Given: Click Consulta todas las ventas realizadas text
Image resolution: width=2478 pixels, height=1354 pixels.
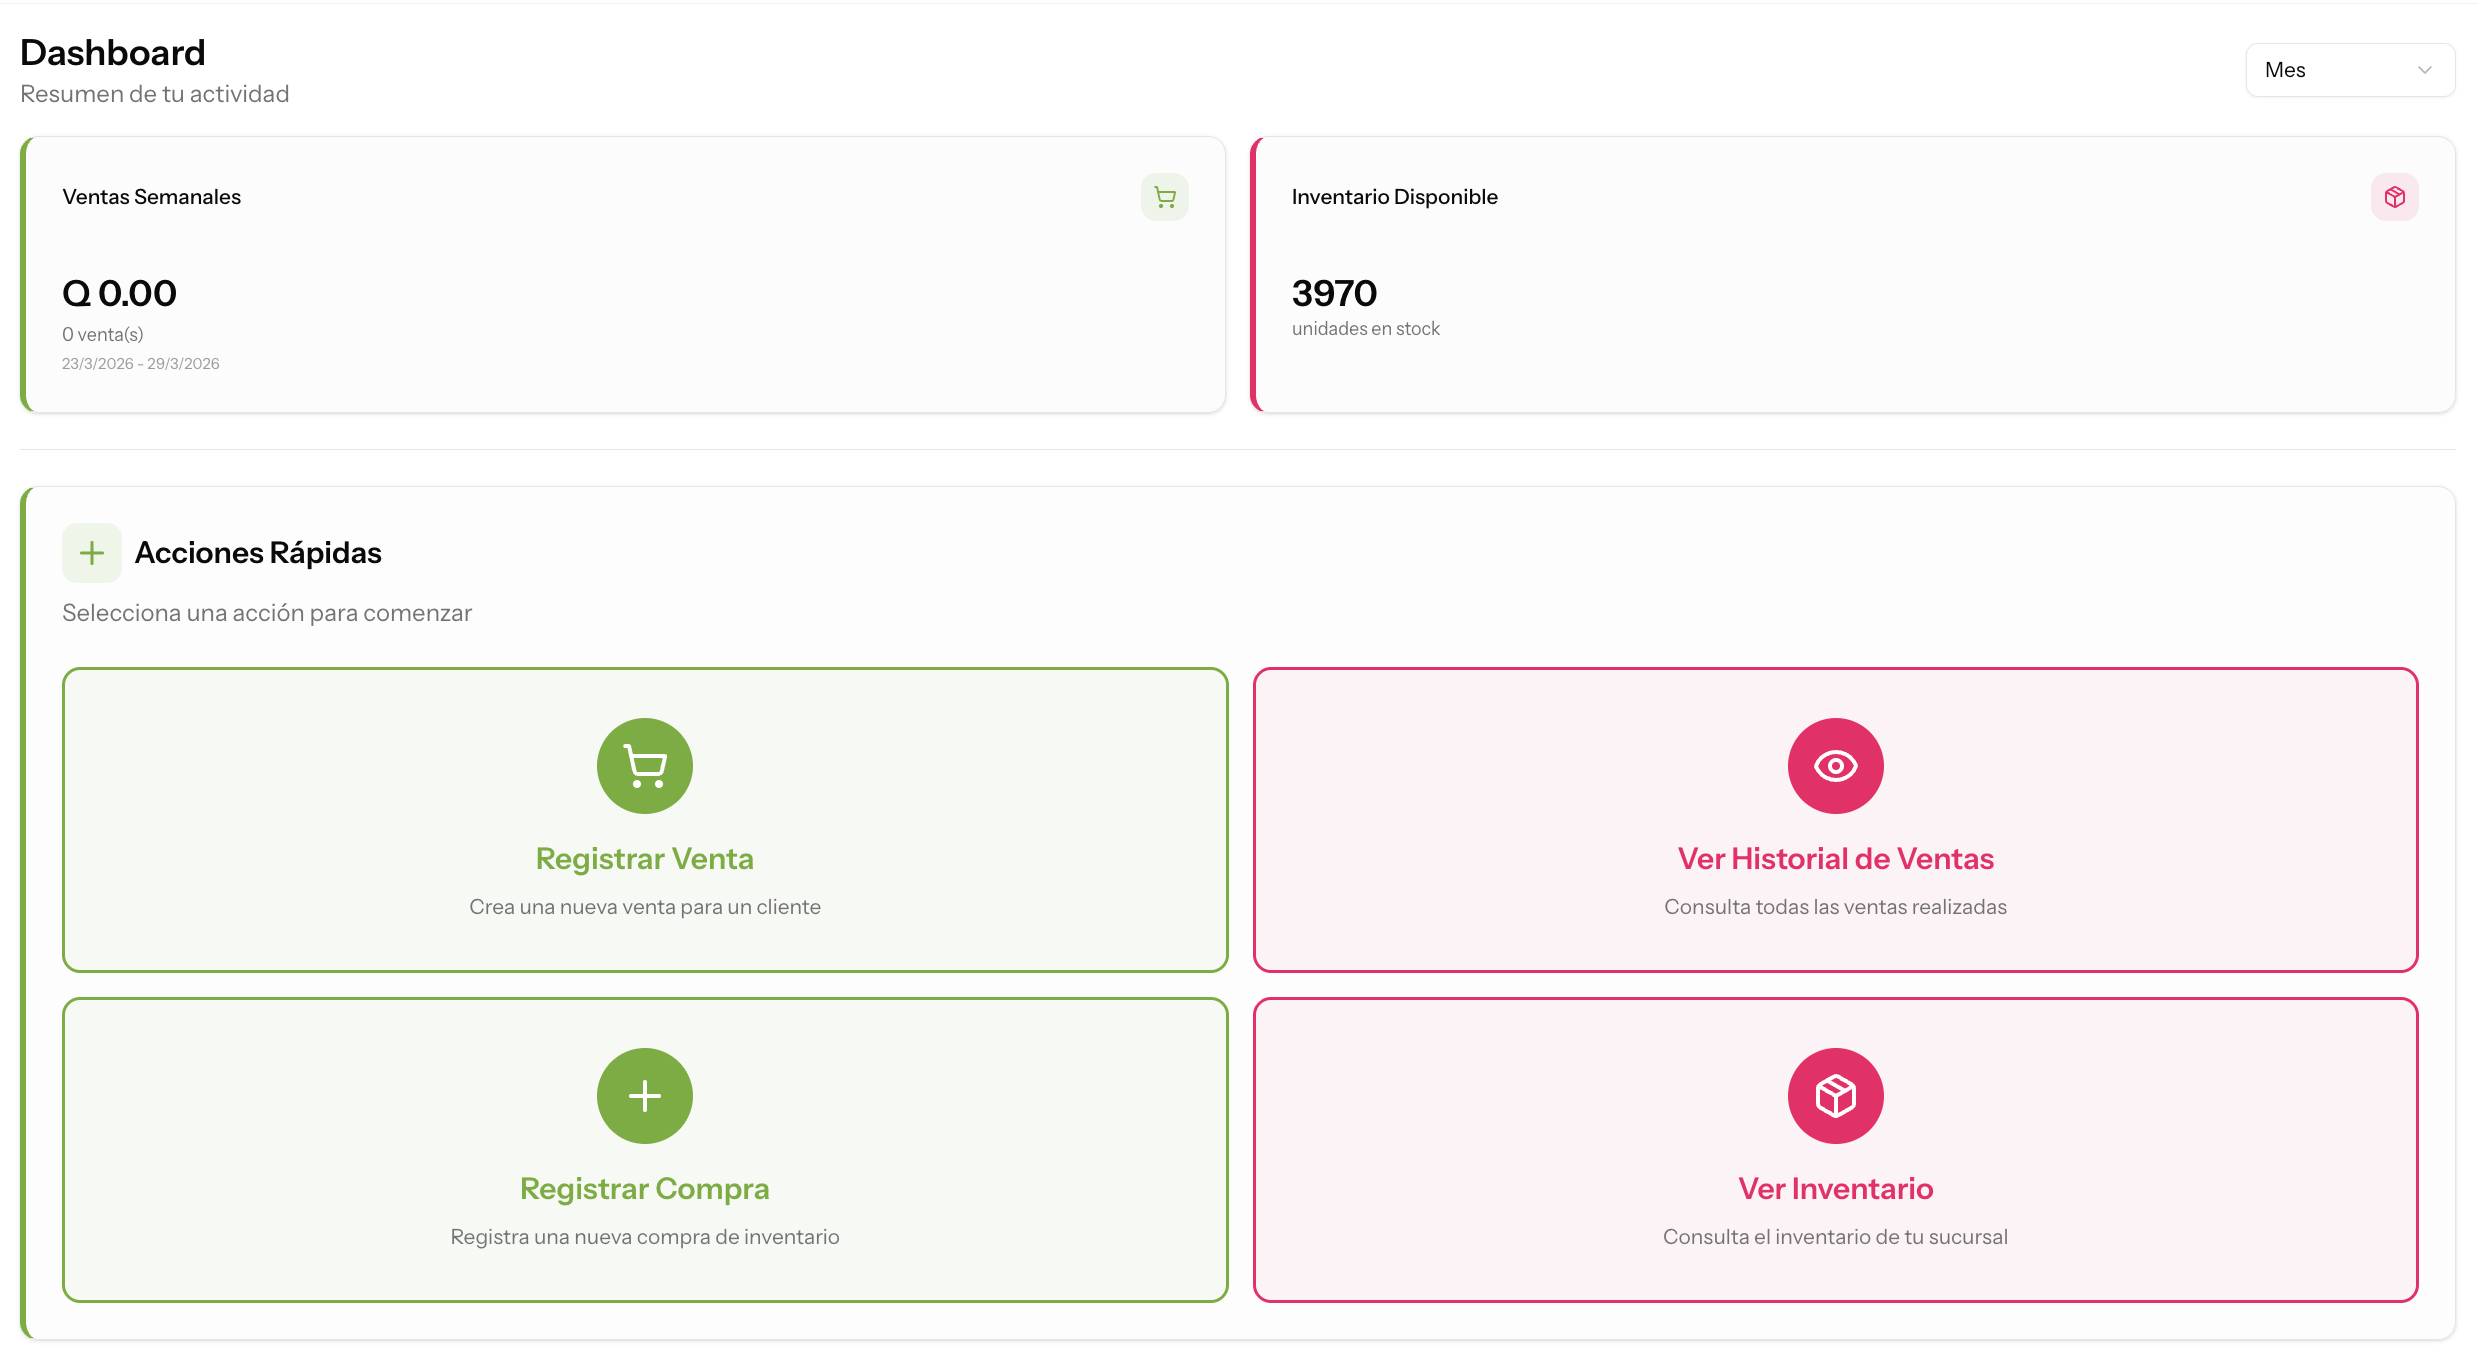Looking at the screenshot, I should point(1836,907).
